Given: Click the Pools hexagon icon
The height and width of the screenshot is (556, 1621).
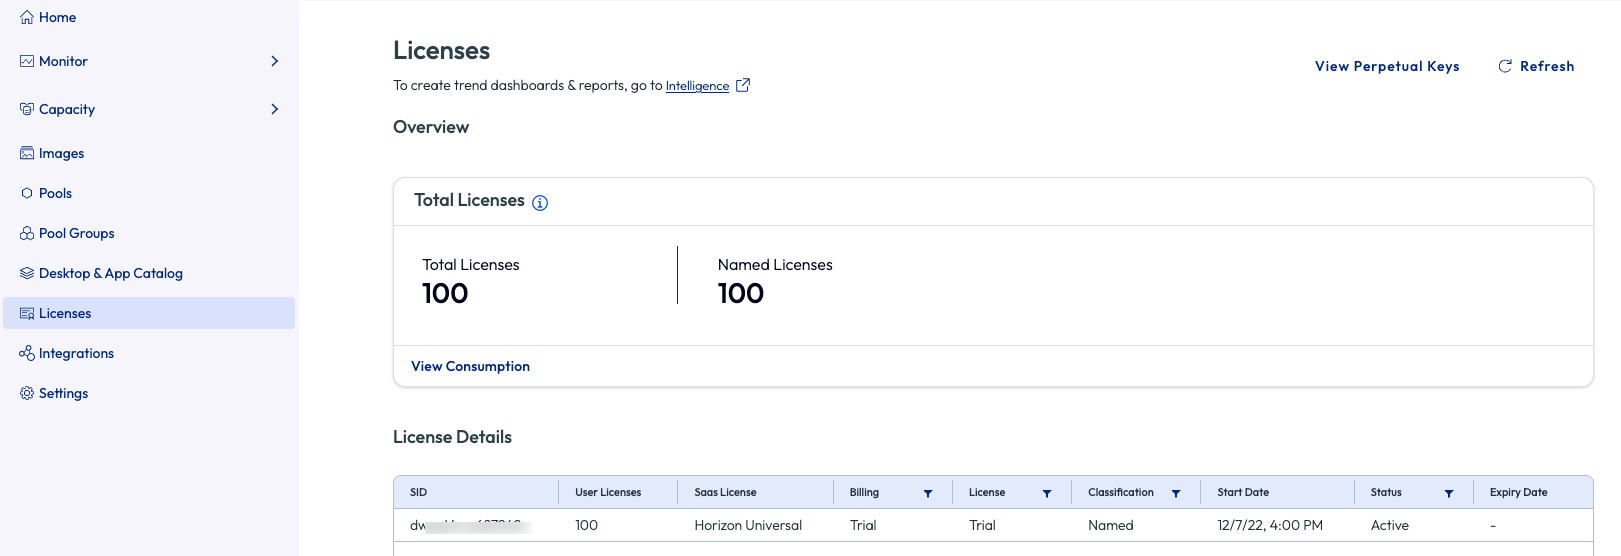Looking at the screenshot, I should click(27, 194).
